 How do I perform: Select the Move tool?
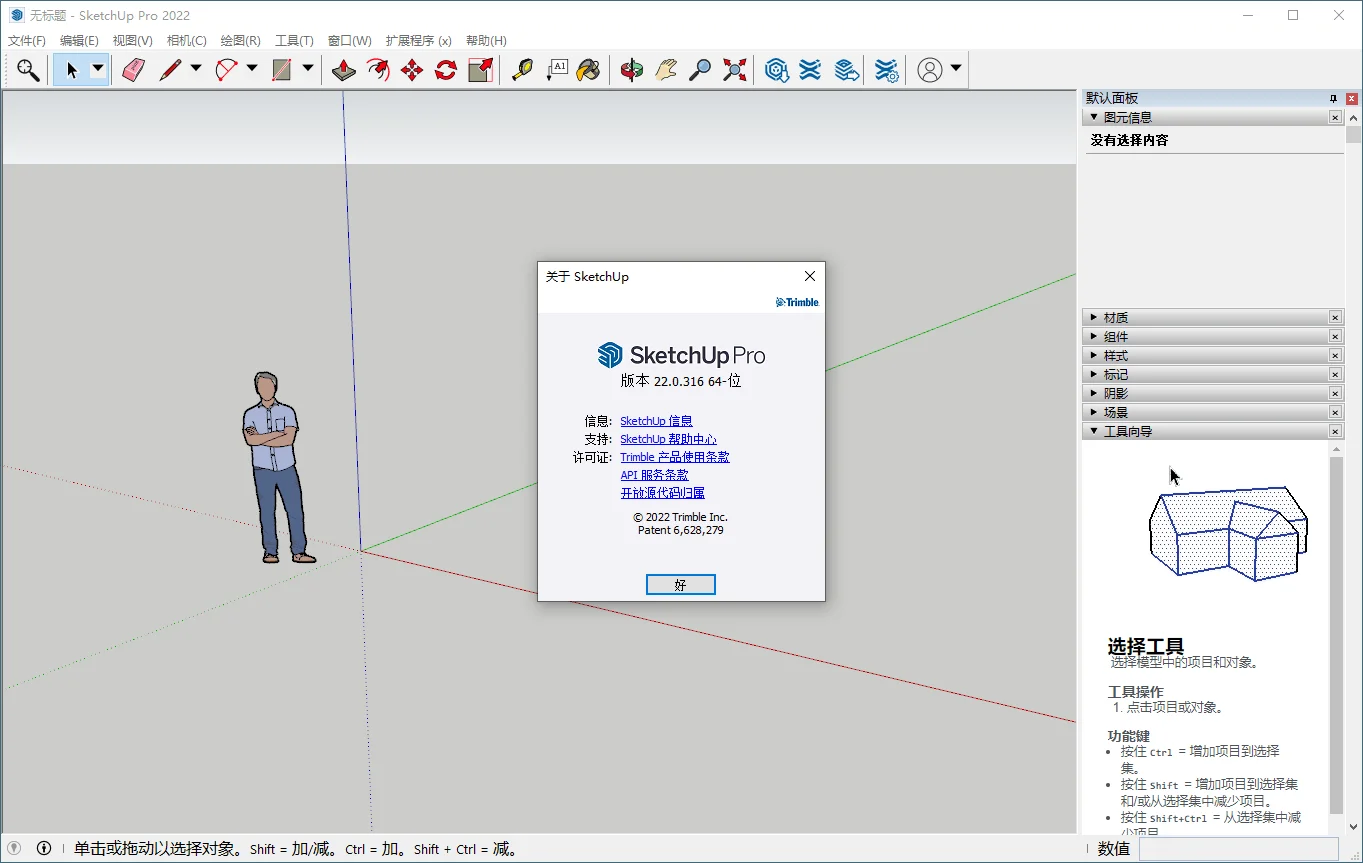[x=412, y=69]
